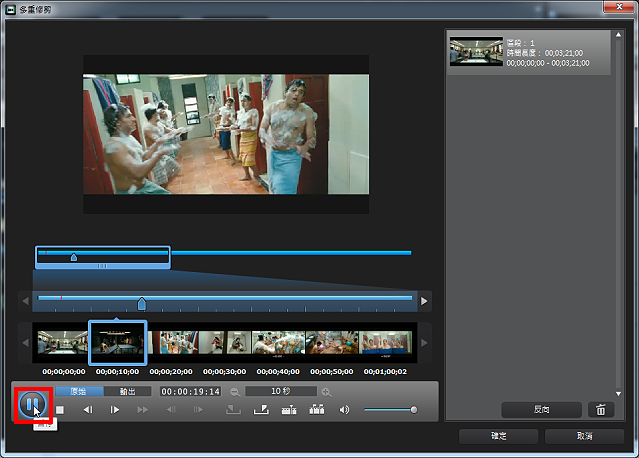
Task: Mute the volume speaker icon
Action: [x=344, y=410]
